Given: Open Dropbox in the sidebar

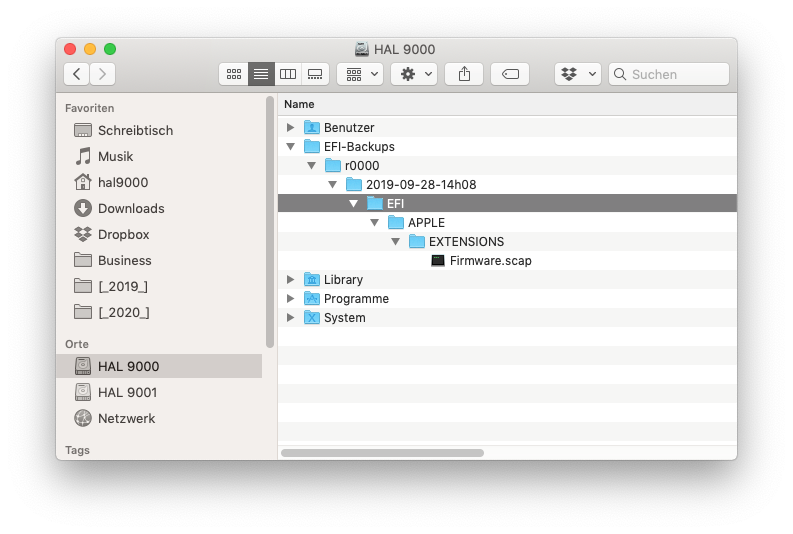Looking at the screenshot, I should pos(160,235).
